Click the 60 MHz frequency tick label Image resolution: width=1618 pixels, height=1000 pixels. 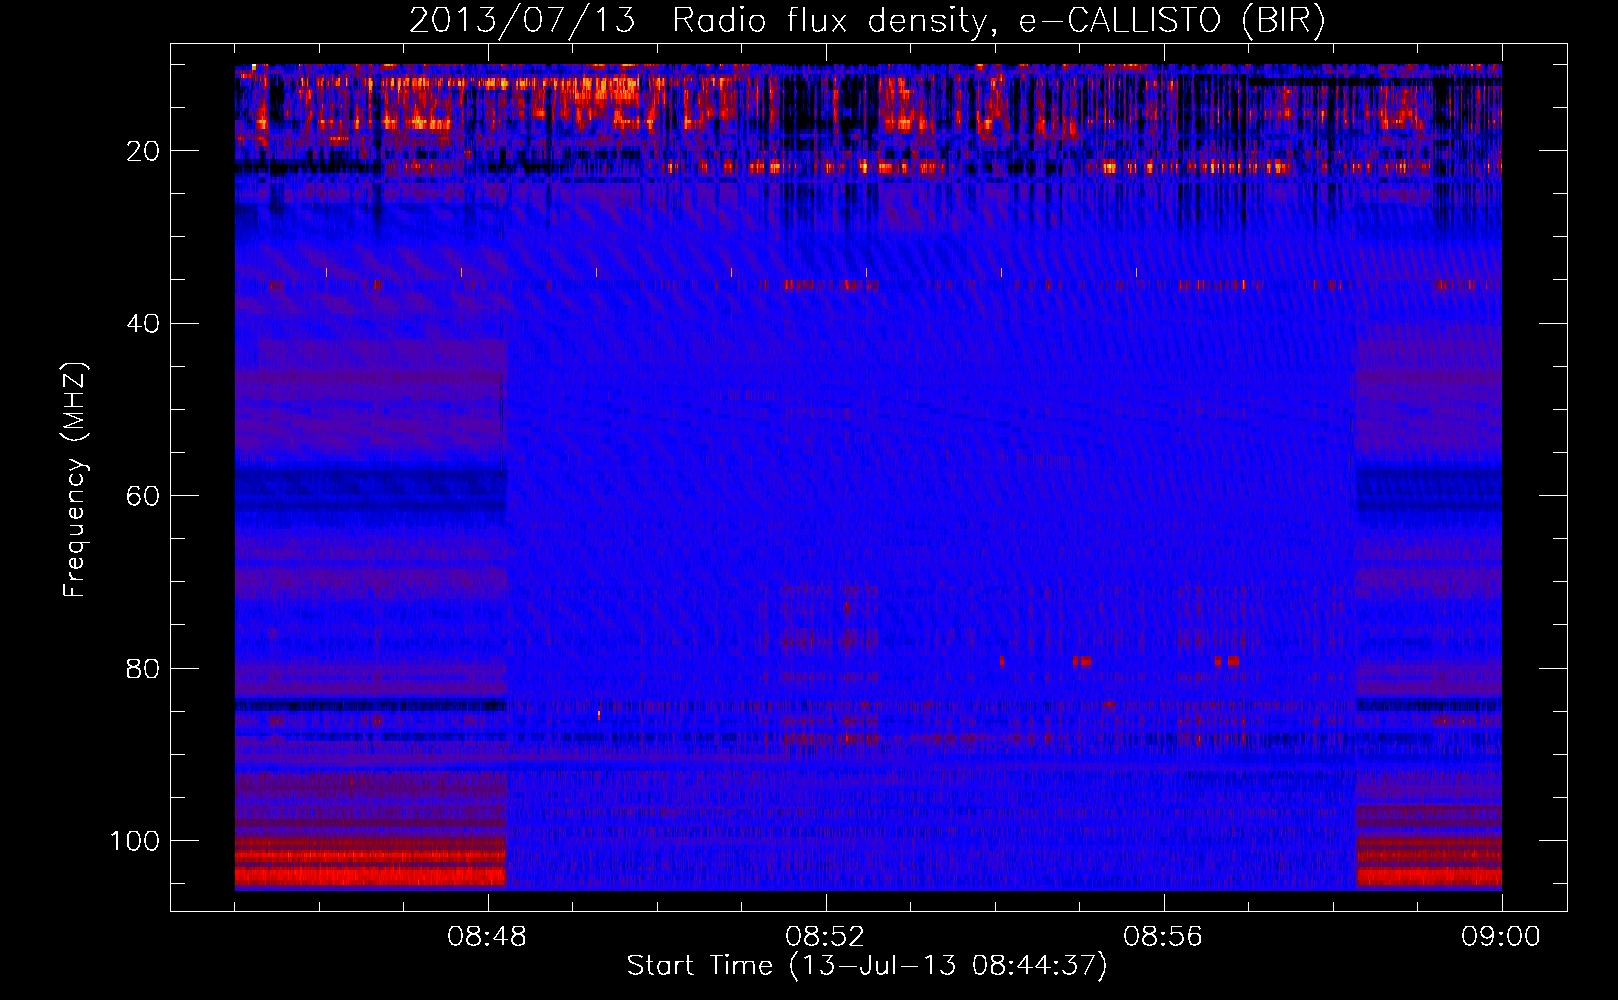pos(143,496)
